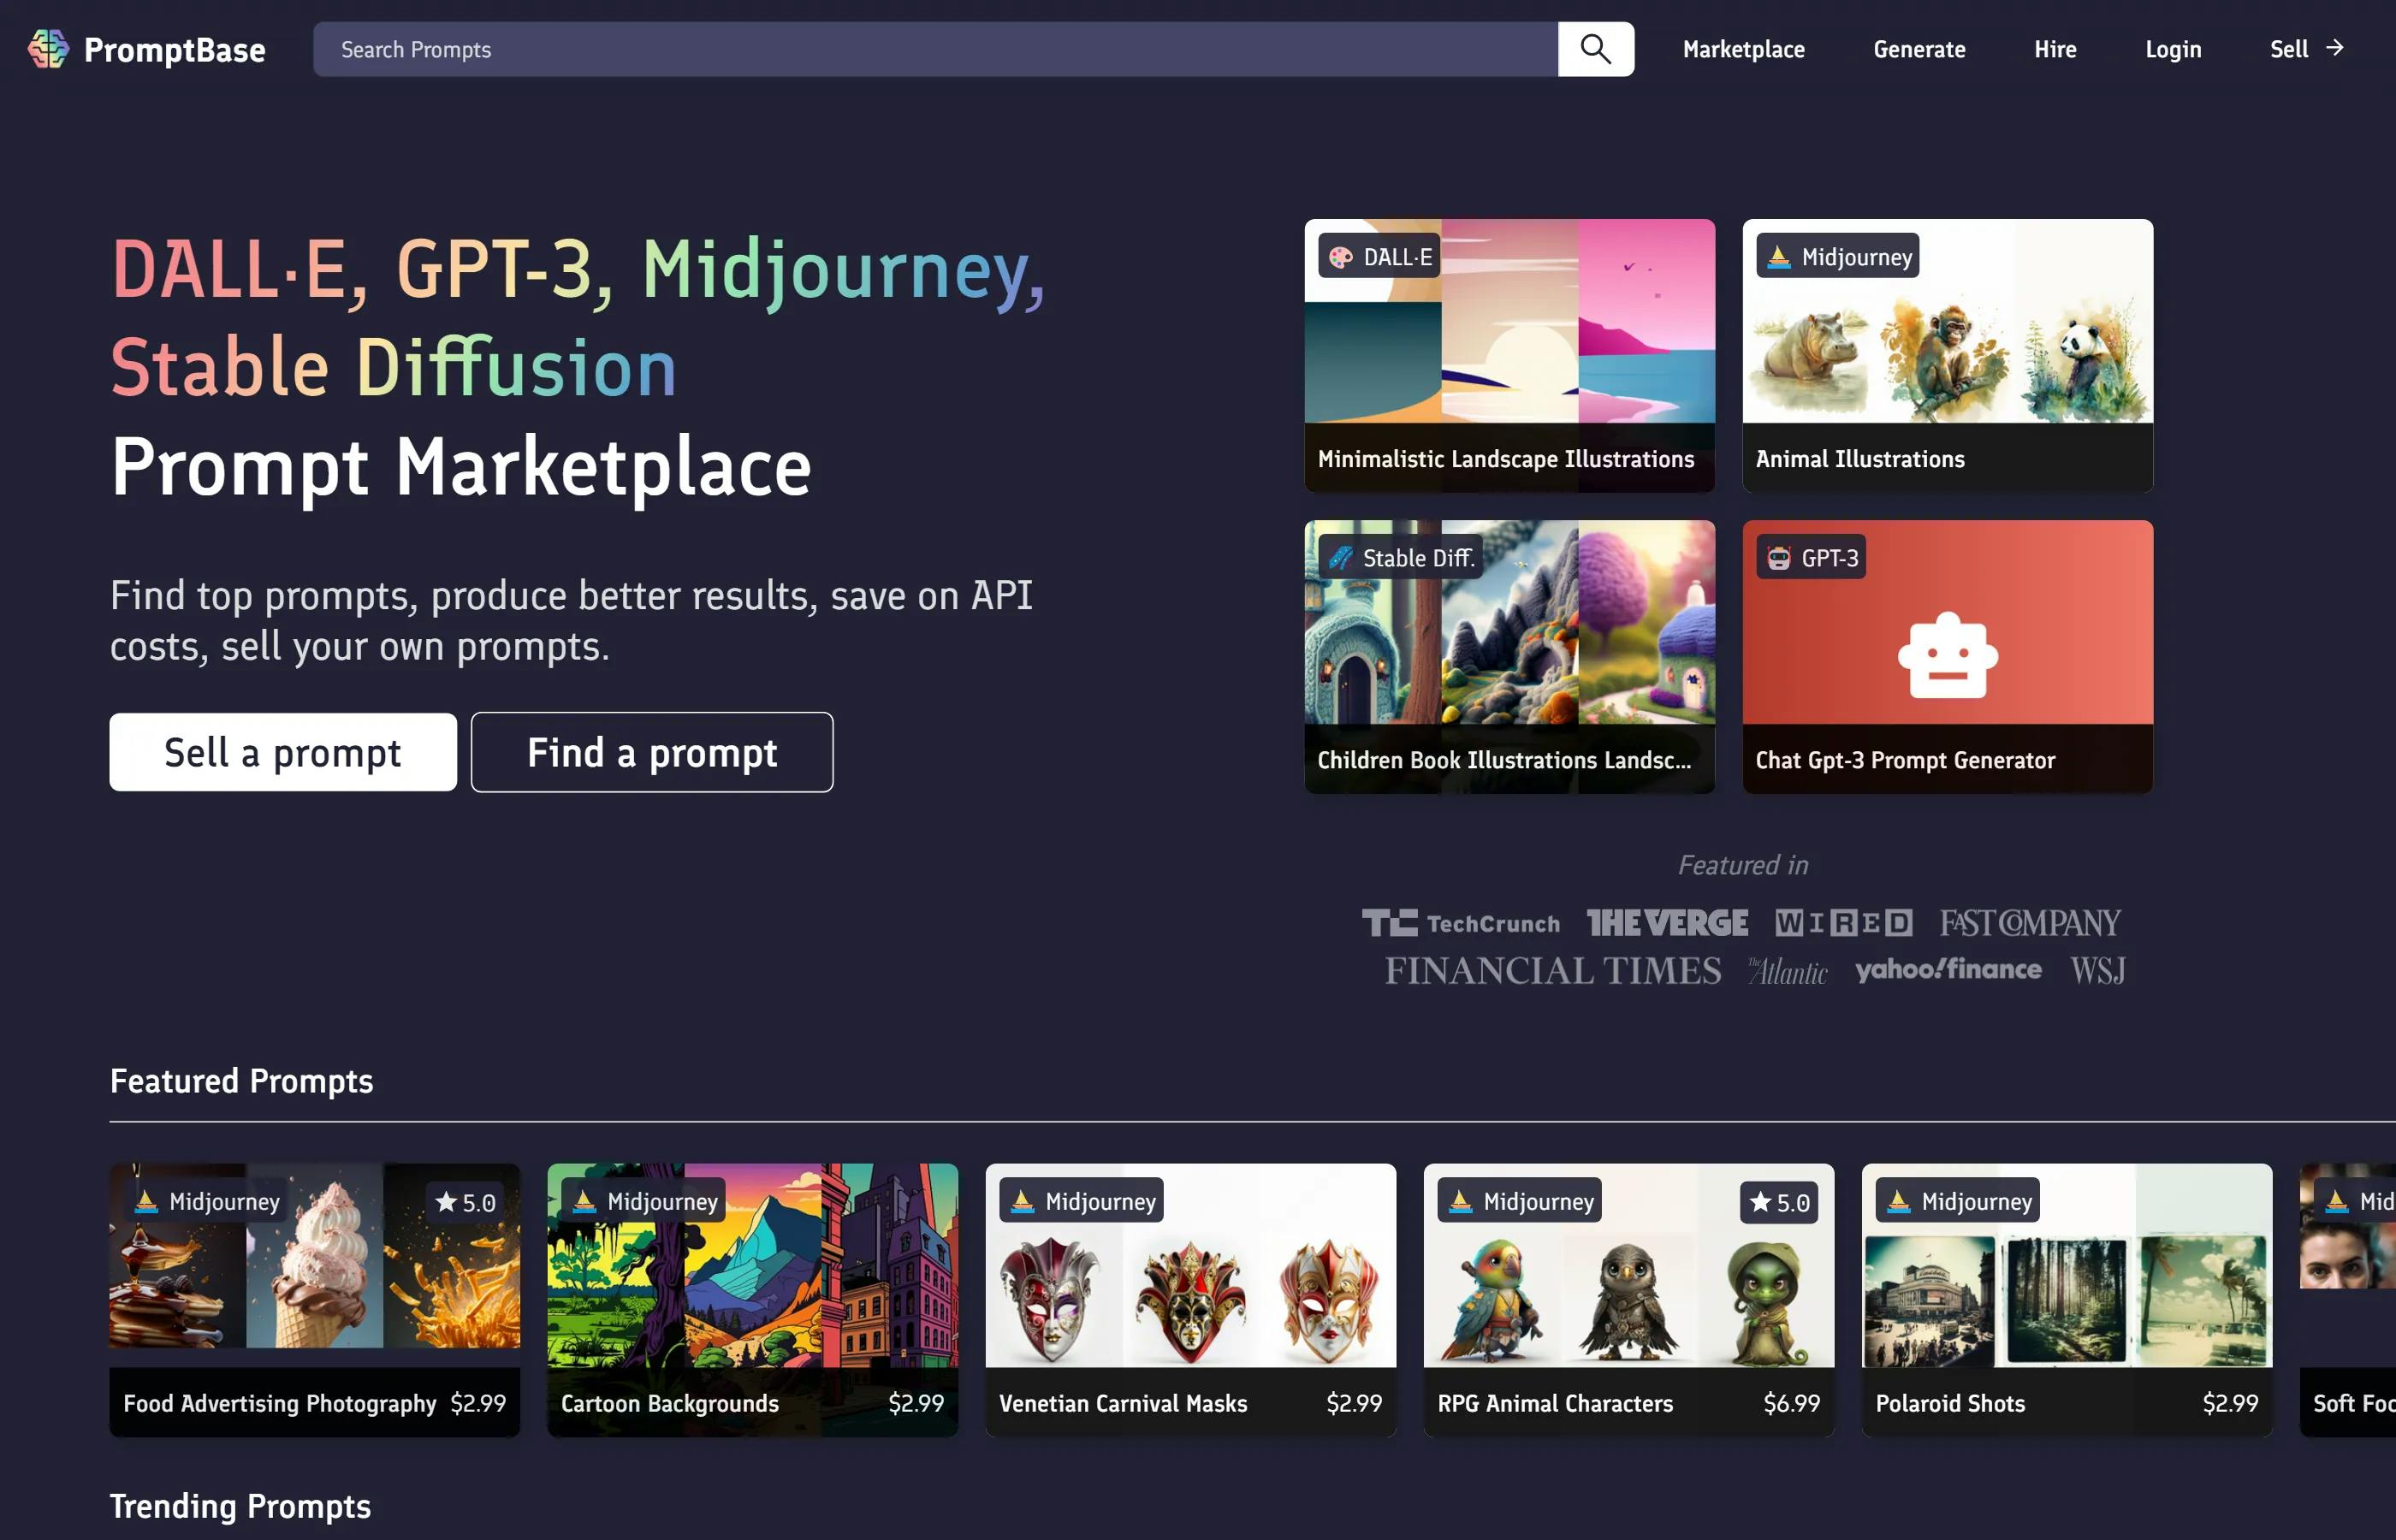Click the arrow icon beside Sell
Screen dimensions: 2396x1540
(2335, 48)
